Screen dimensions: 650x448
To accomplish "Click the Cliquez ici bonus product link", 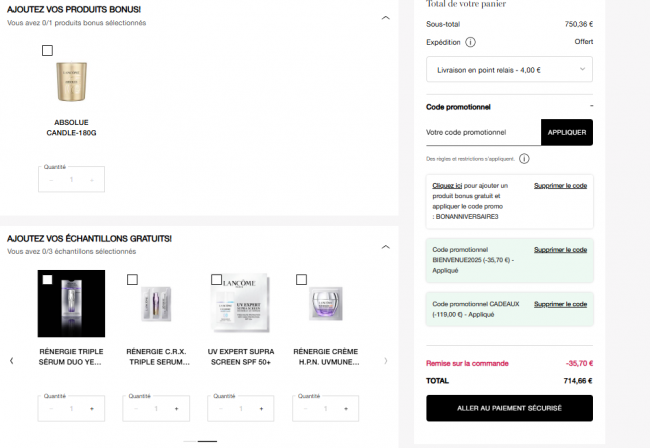I will tap(447, 186).
